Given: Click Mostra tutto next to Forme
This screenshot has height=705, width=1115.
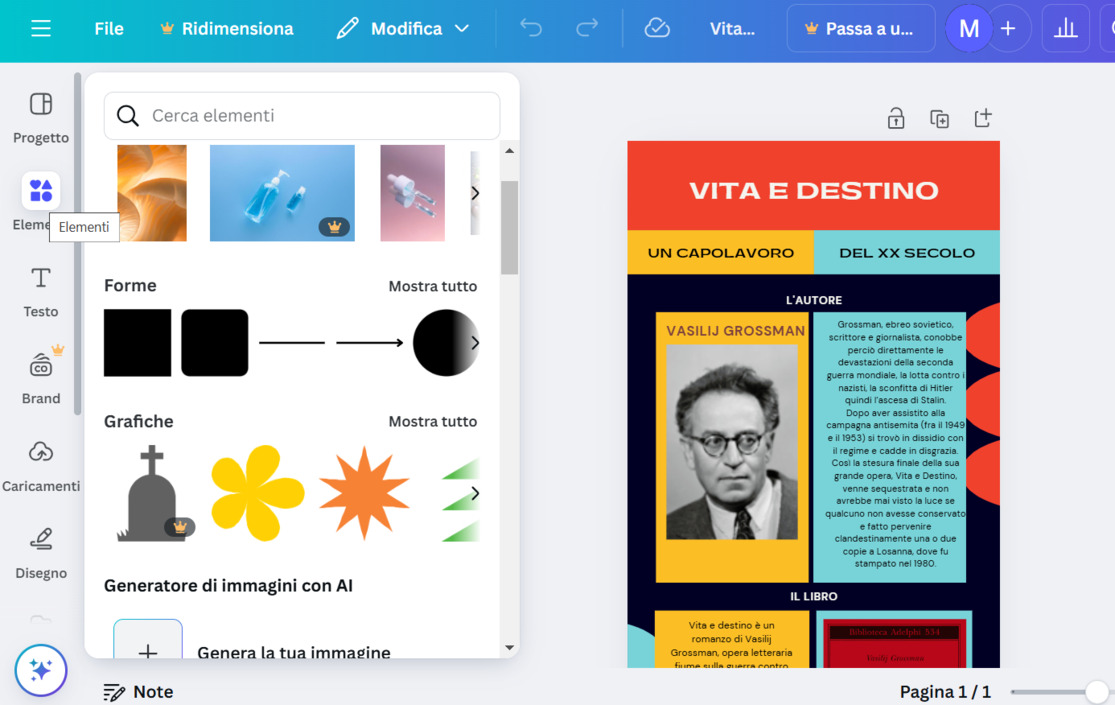Looking at the screenshot, I should pos(432,286).
